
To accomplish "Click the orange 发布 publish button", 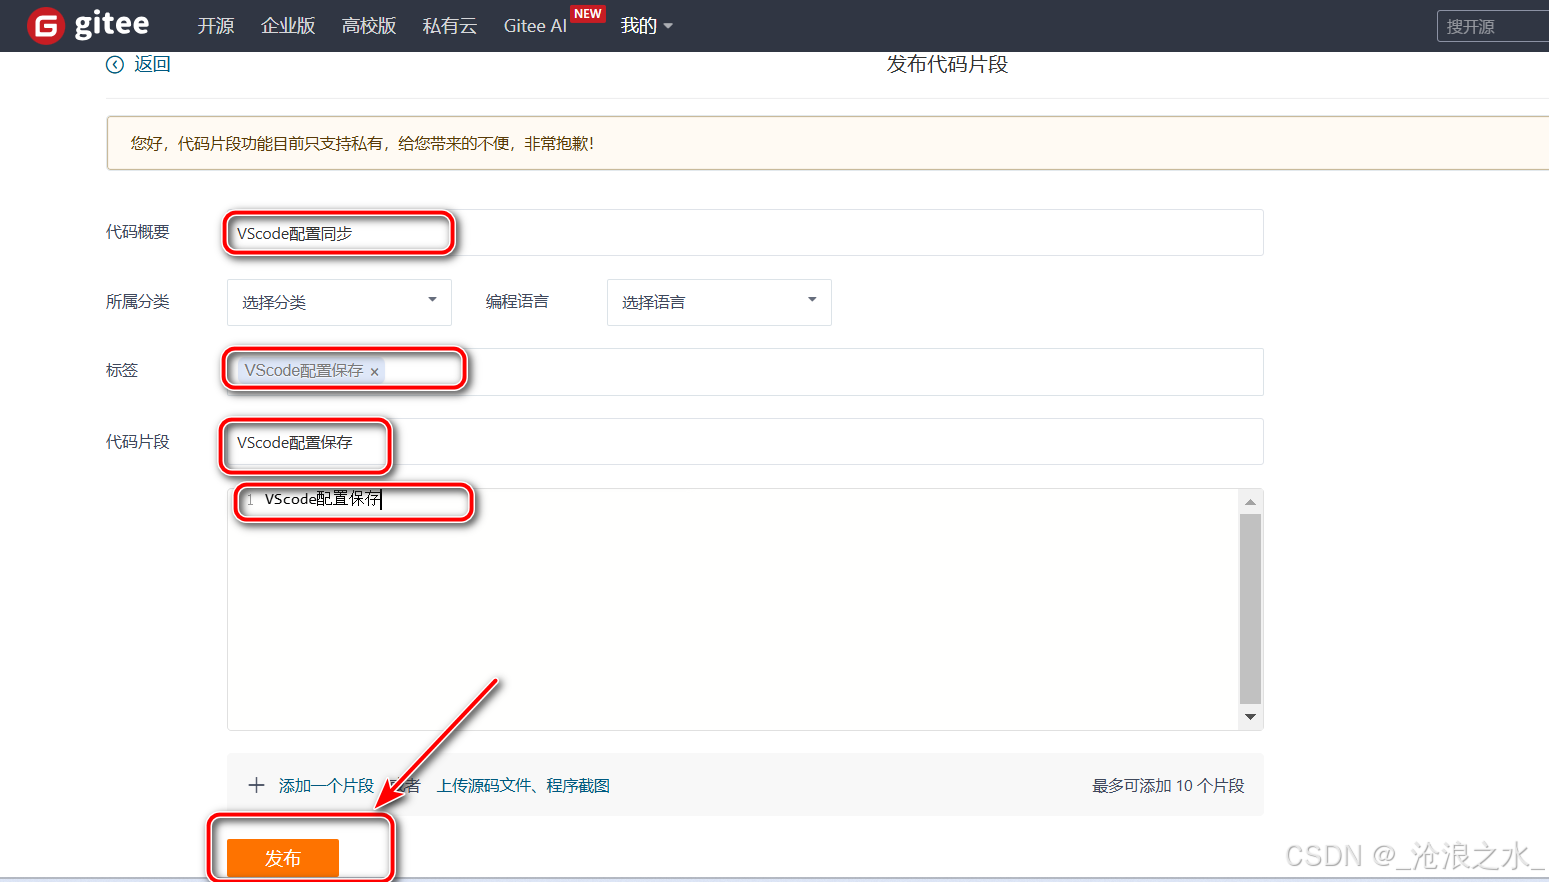I will [283, 857].
